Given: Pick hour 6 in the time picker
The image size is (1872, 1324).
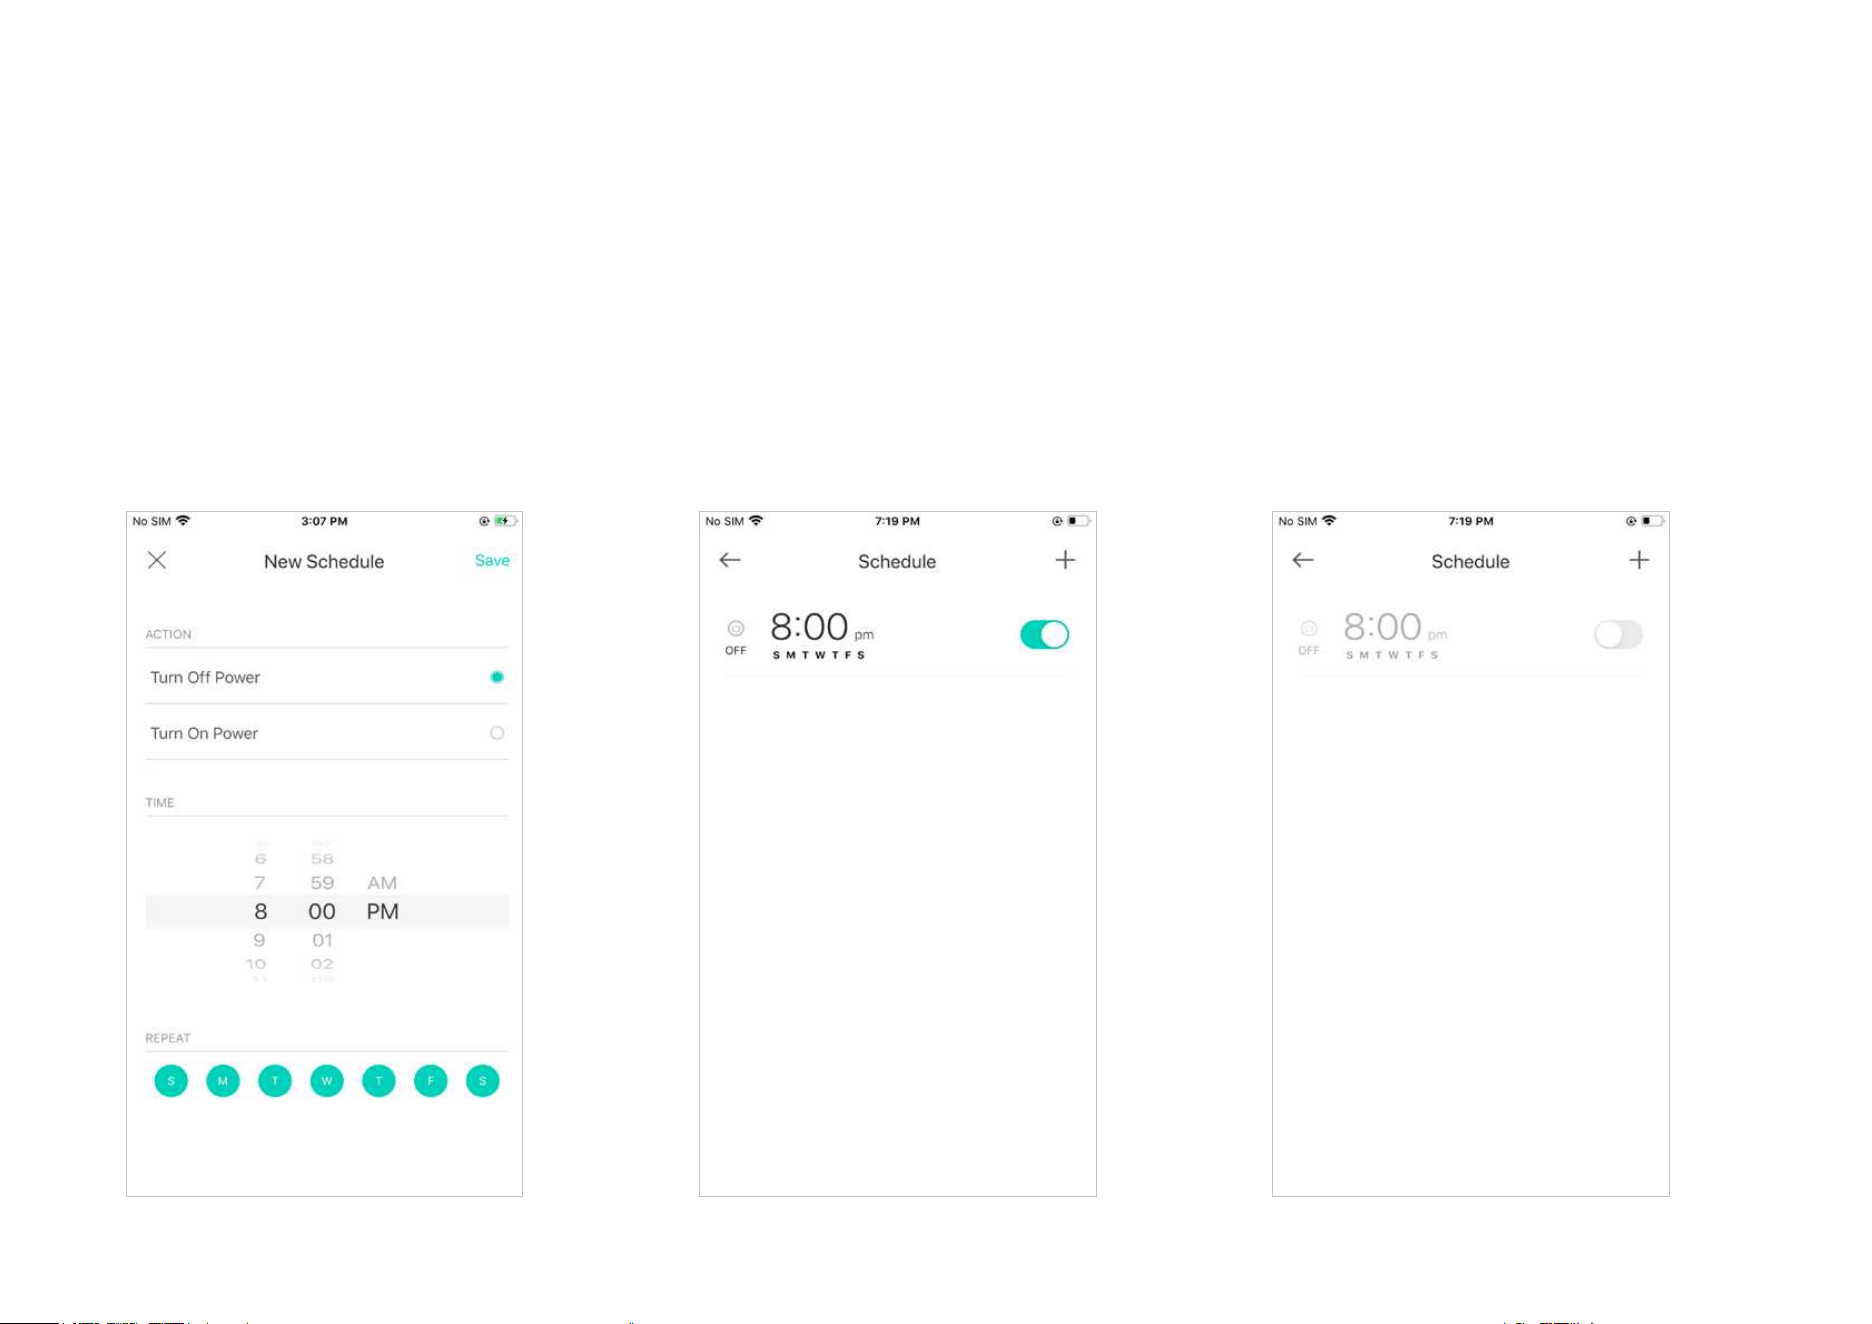Looking at the screenshot, I should (260, 859).
